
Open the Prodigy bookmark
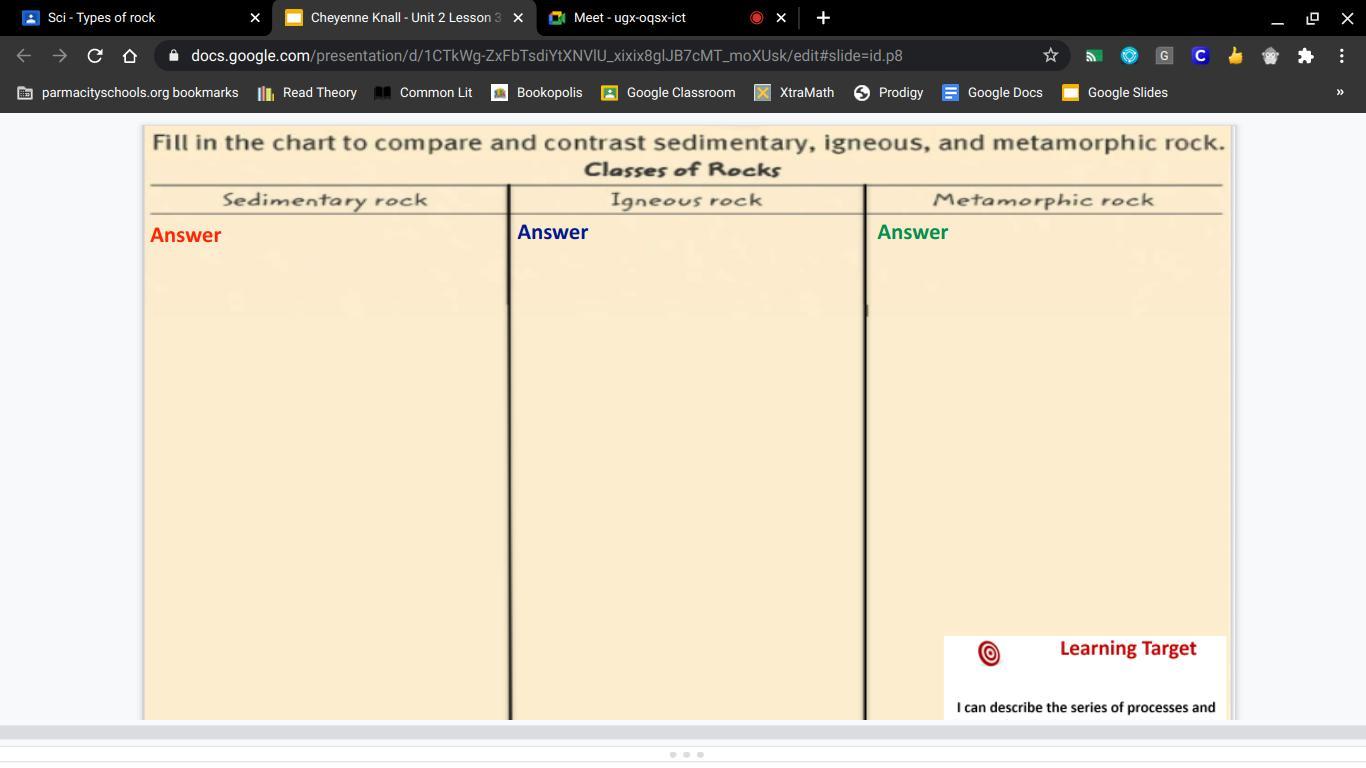888,92
